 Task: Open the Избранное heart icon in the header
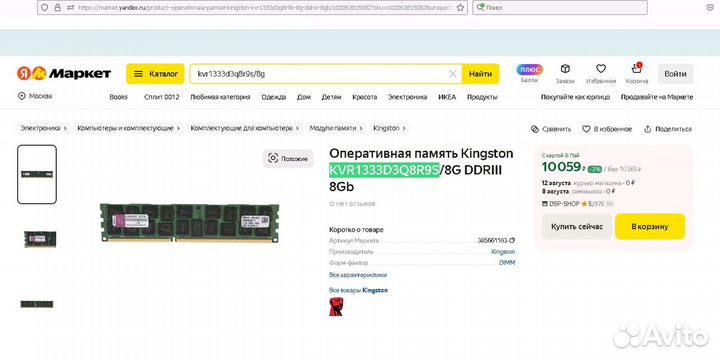(601, 73)
